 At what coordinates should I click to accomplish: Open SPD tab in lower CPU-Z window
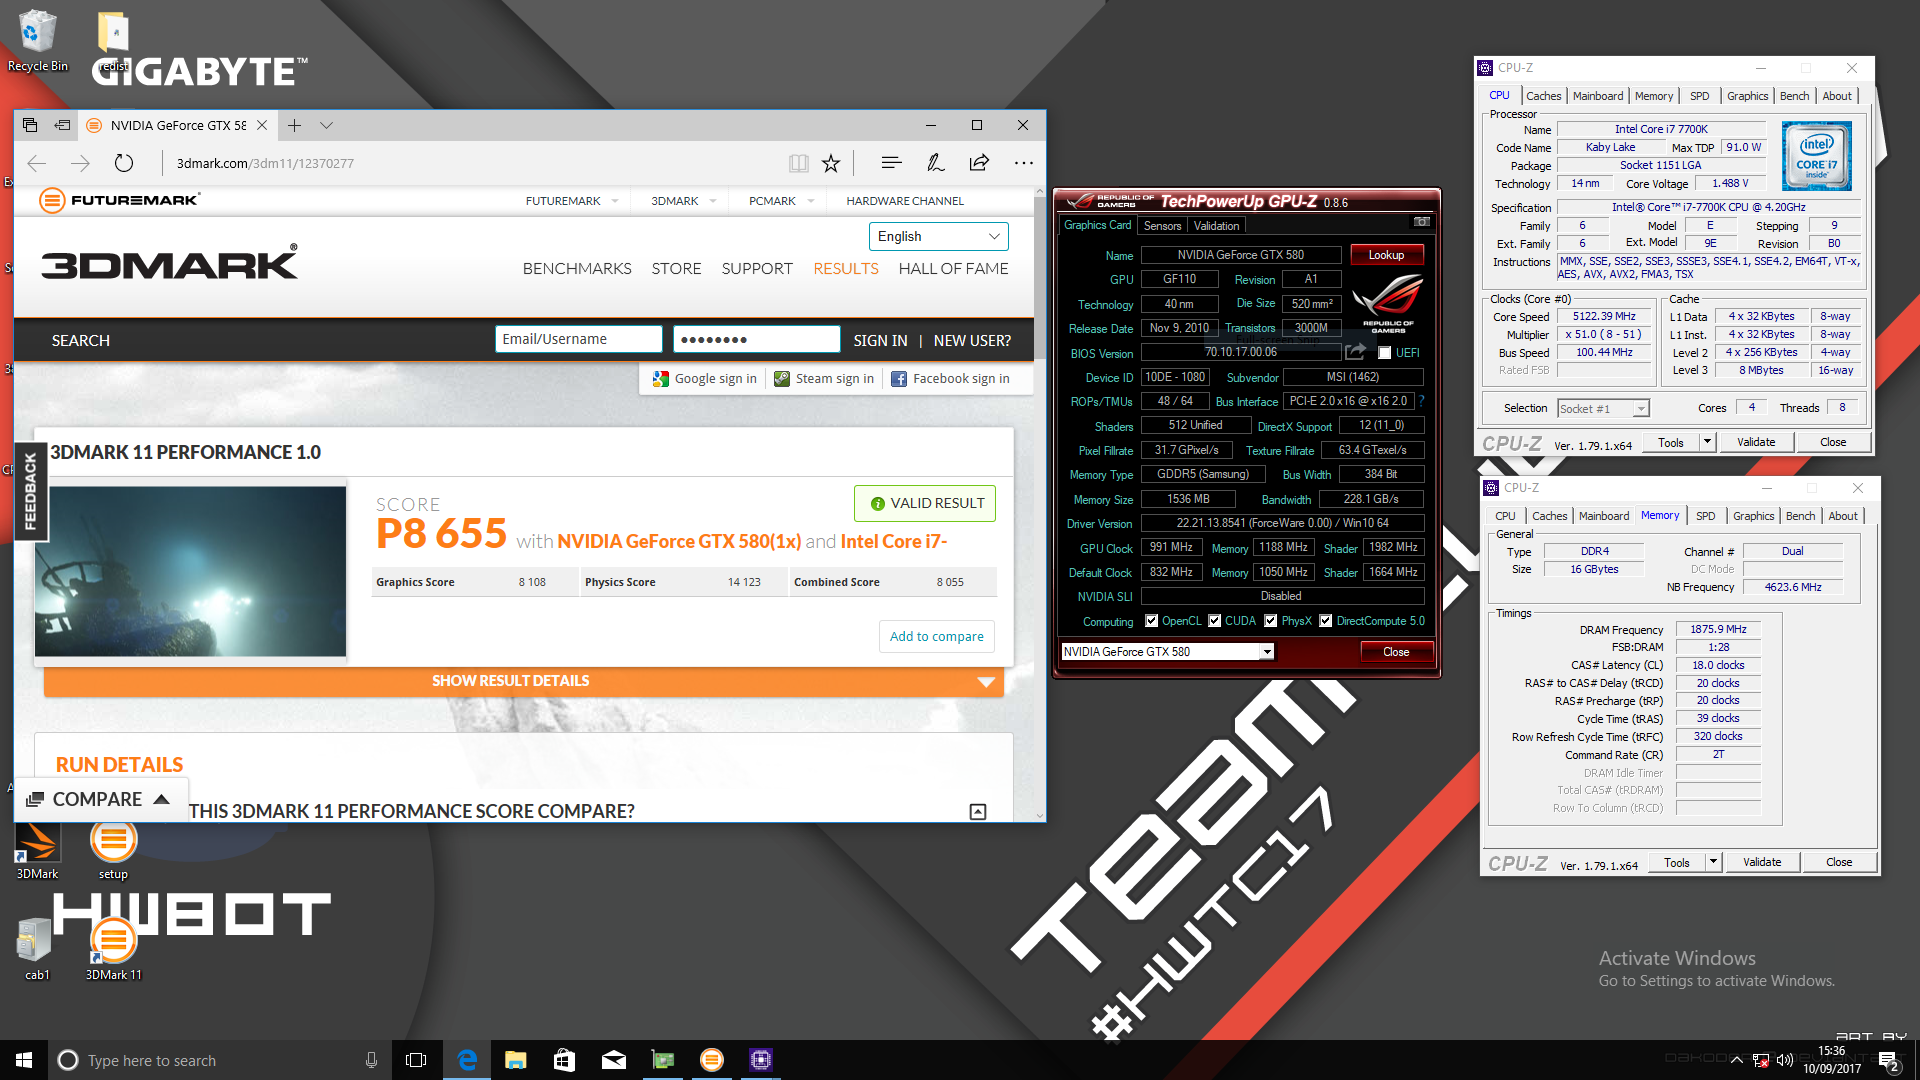pos(1706,516)
